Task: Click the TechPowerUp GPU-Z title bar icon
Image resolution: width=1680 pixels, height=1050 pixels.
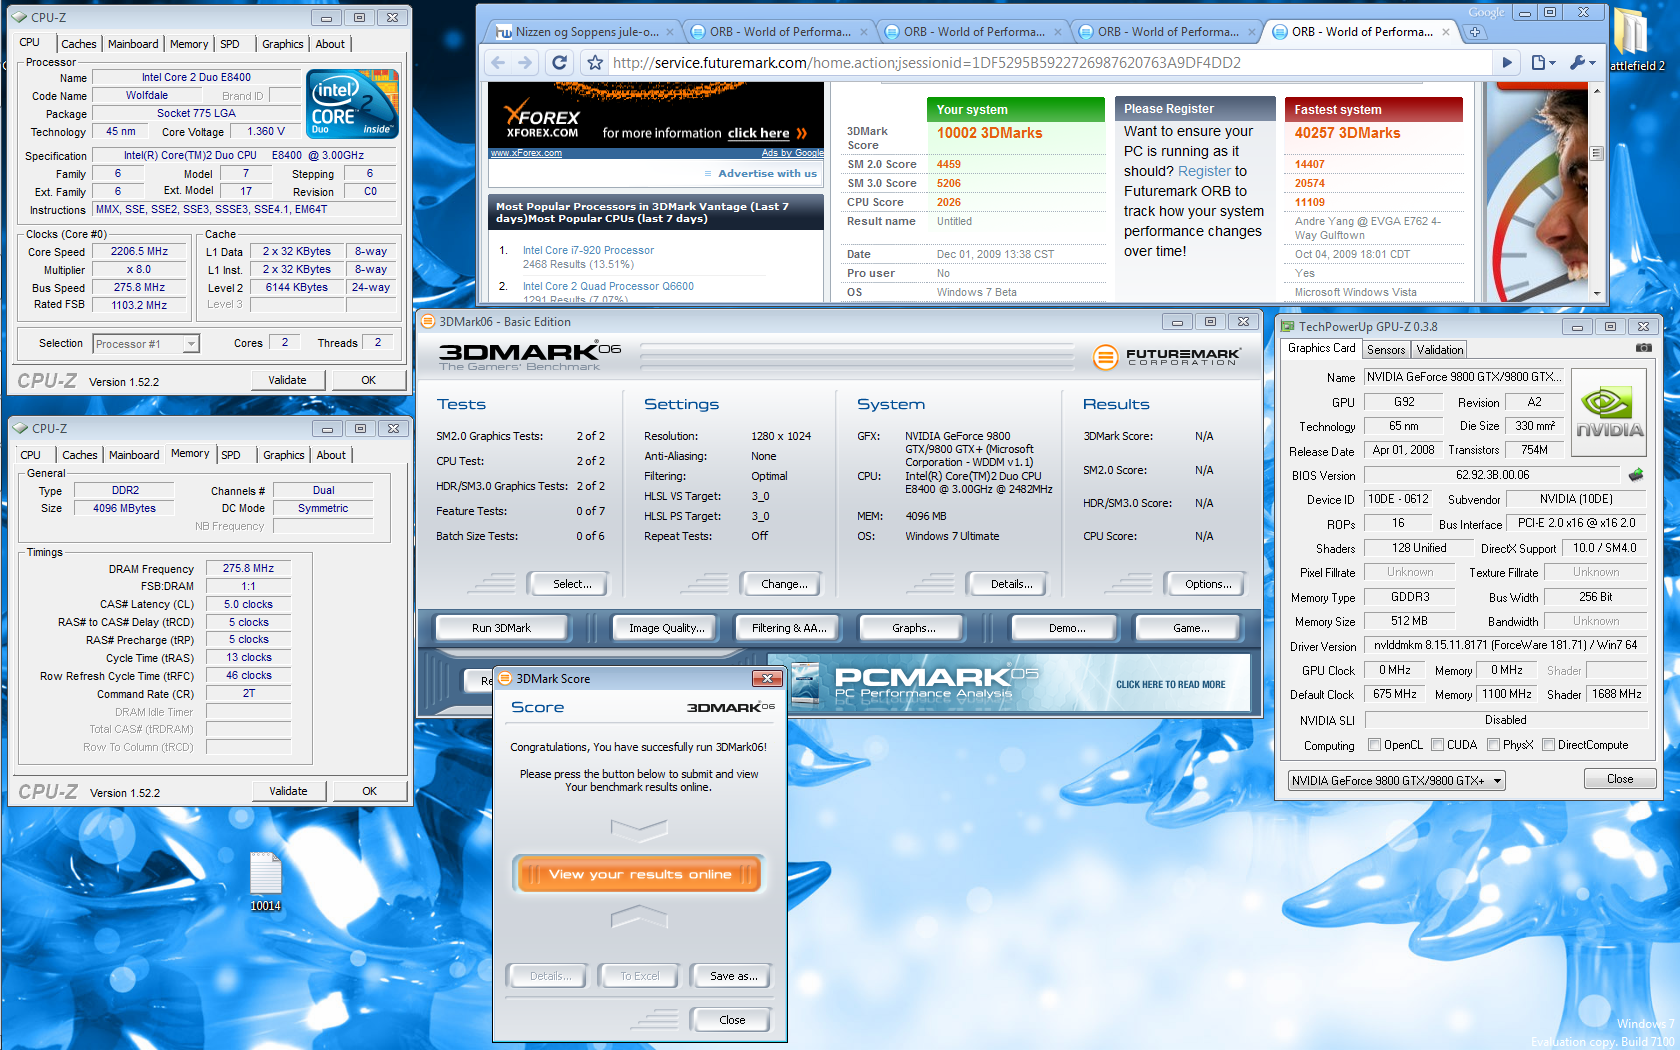Action: pos(1288,326)
